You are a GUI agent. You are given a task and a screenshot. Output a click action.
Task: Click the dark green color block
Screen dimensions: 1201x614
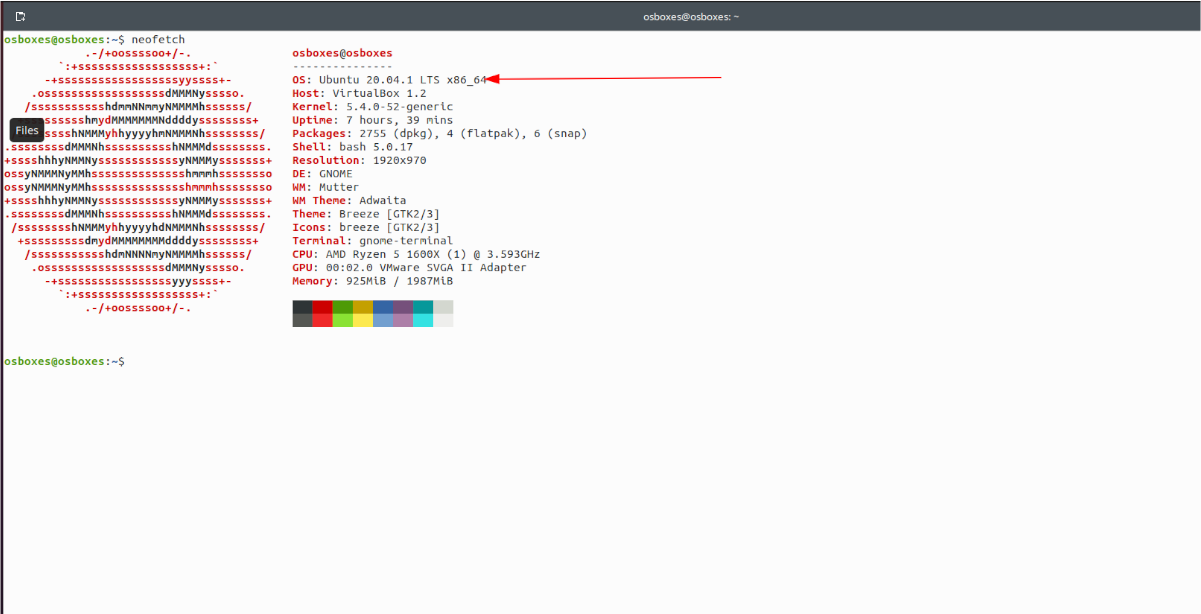point(342,307)
